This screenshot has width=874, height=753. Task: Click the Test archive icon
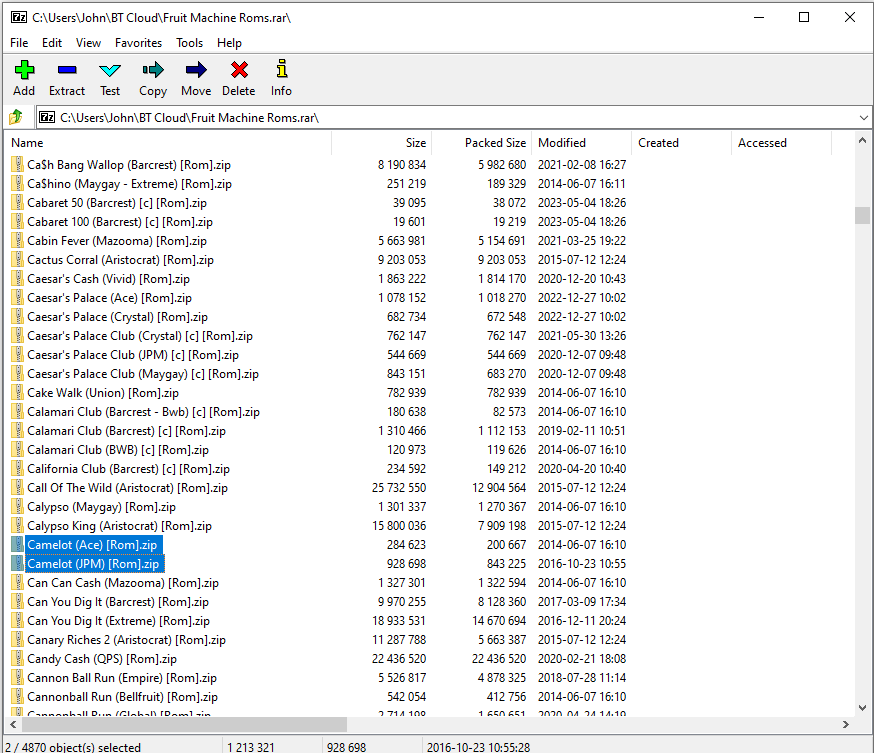[110, 70]
